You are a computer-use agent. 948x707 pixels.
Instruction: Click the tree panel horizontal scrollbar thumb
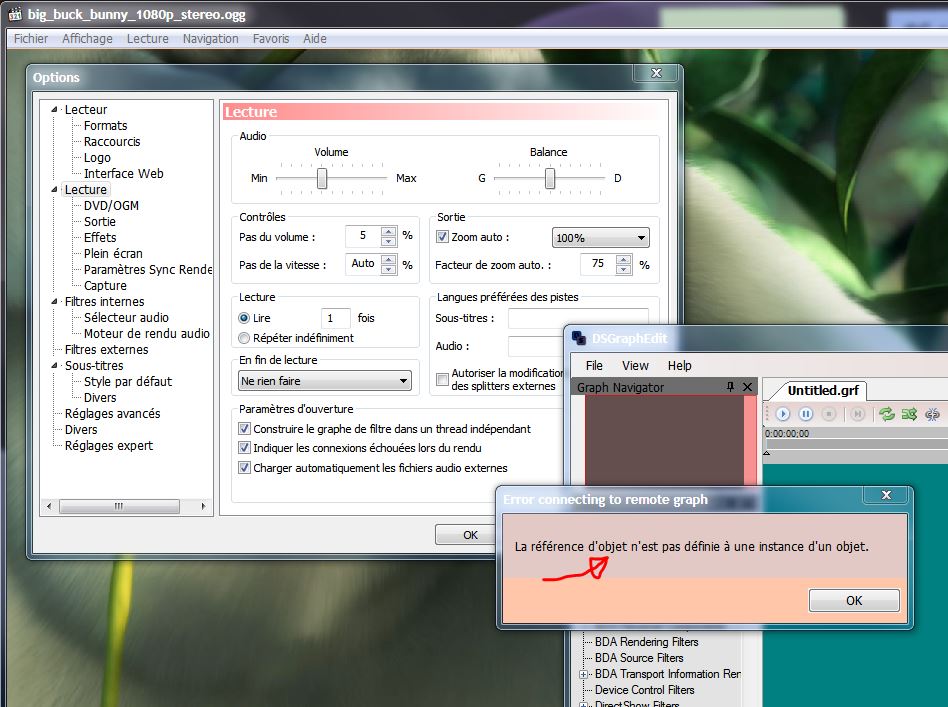coord(119,506)
